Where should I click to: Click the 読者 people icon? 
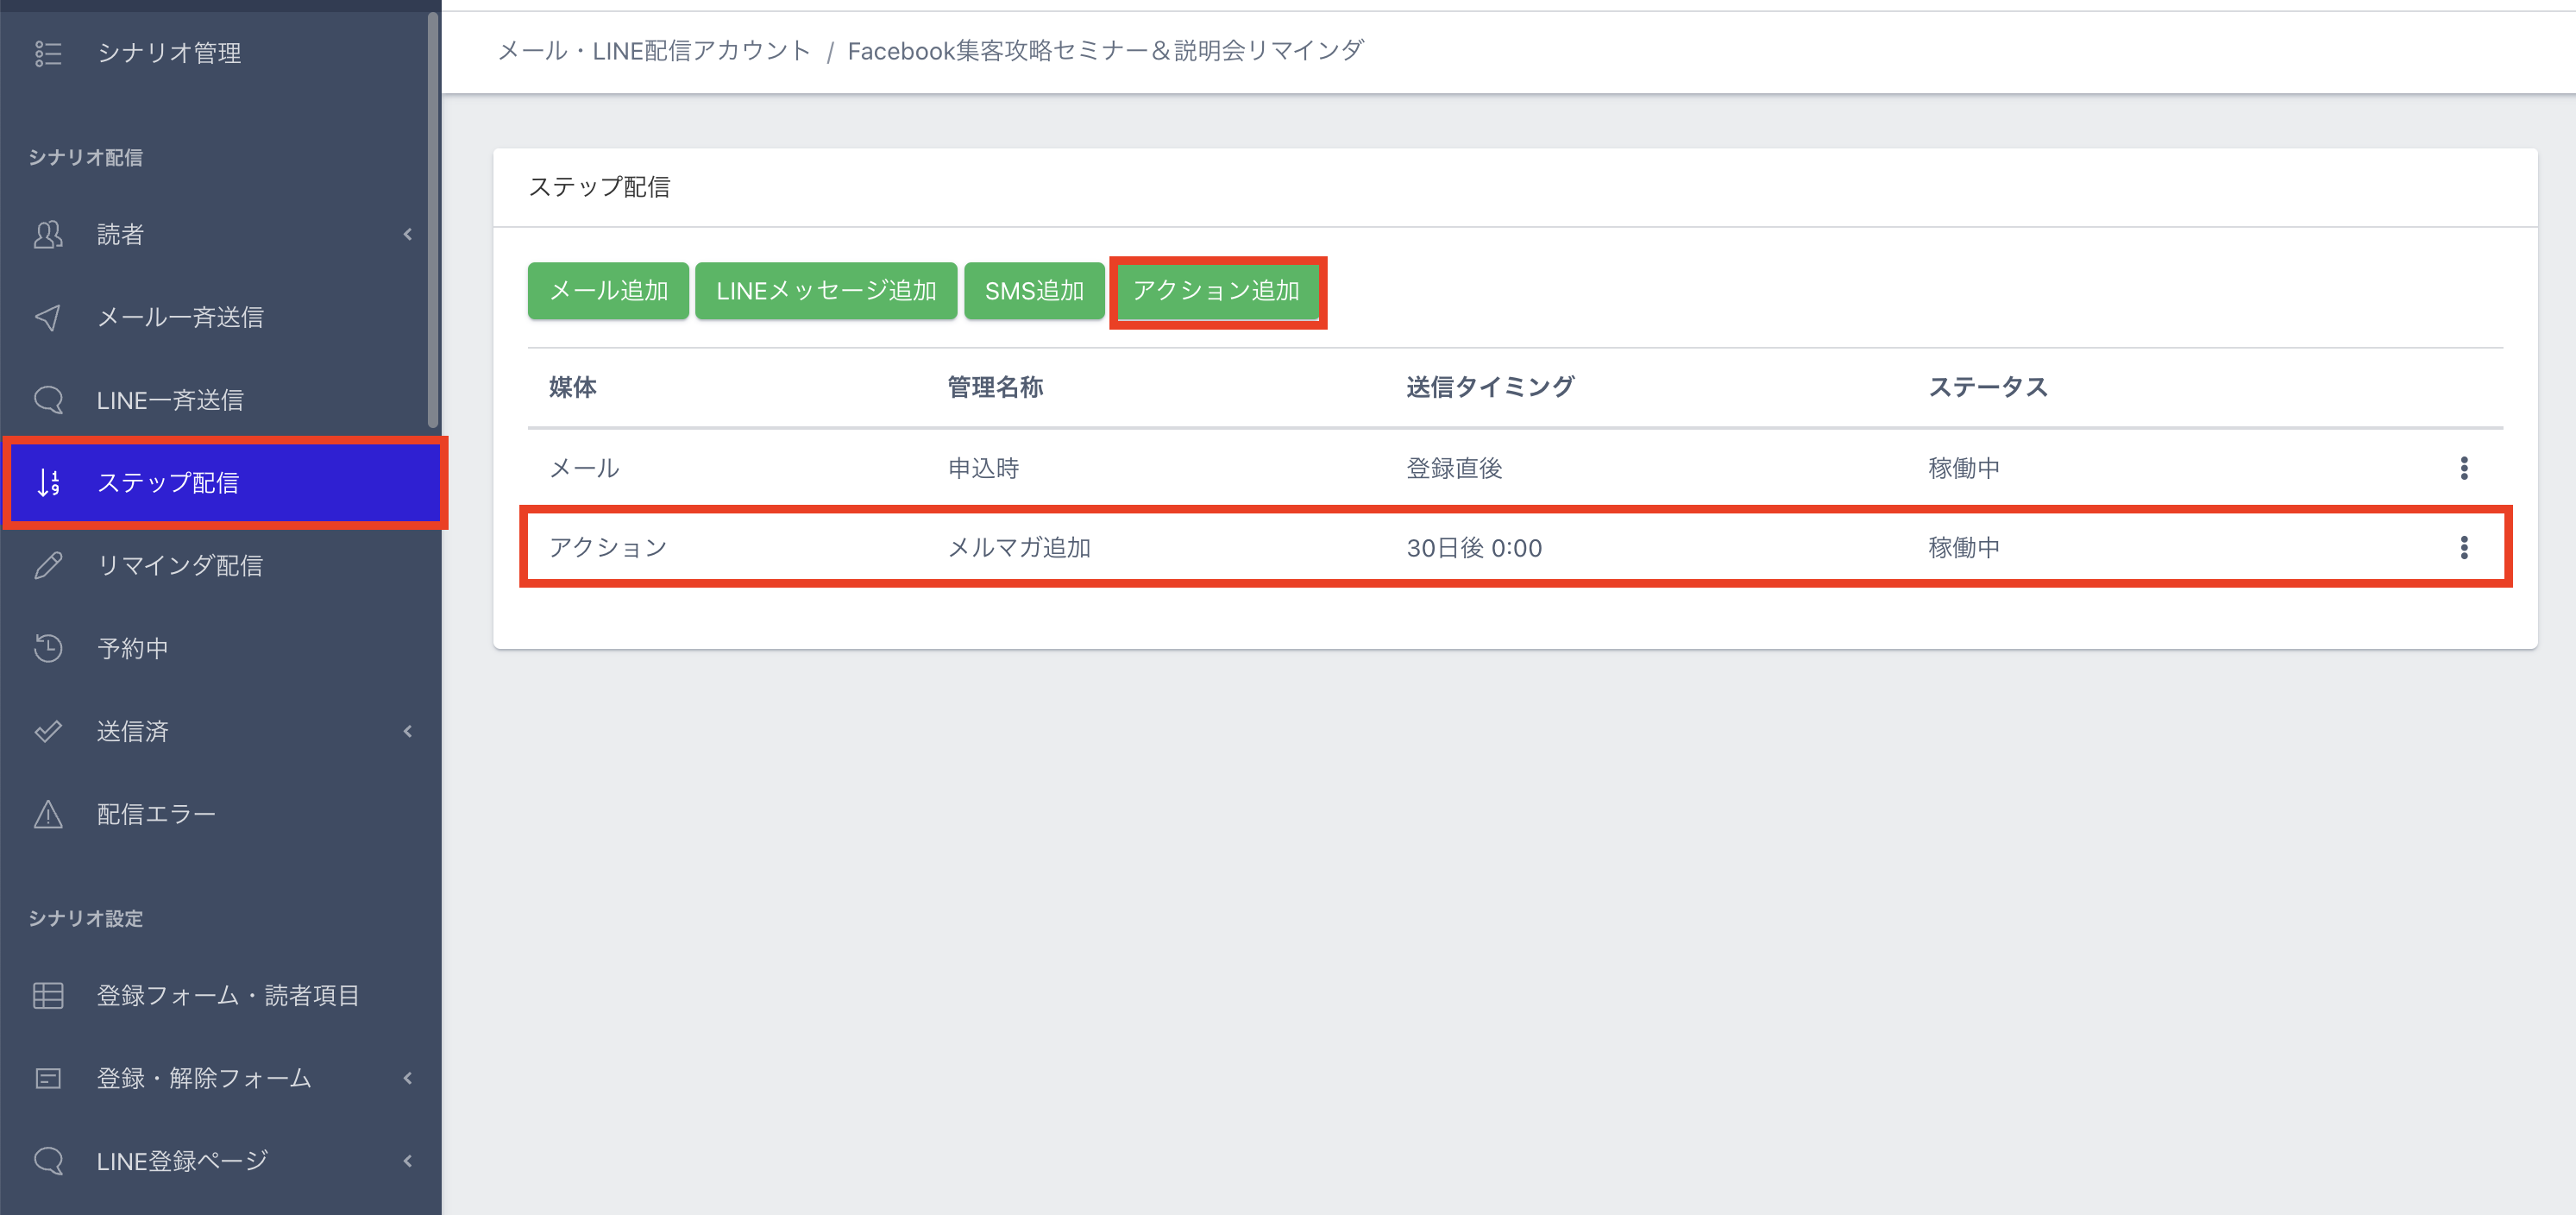pos(48,235)
